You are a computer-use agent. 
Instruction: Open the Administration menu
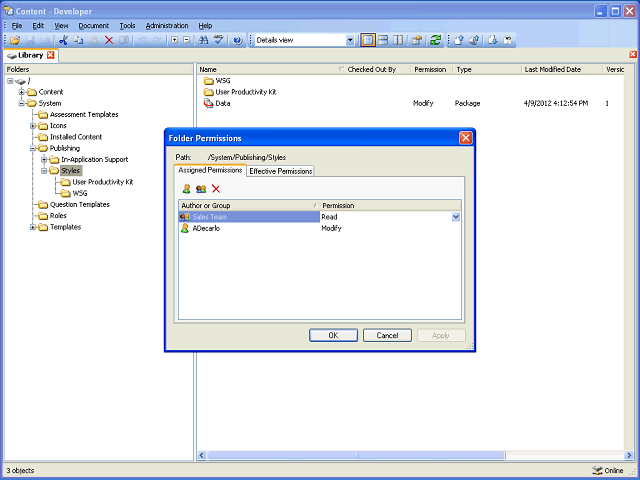(x=167, y=26)
